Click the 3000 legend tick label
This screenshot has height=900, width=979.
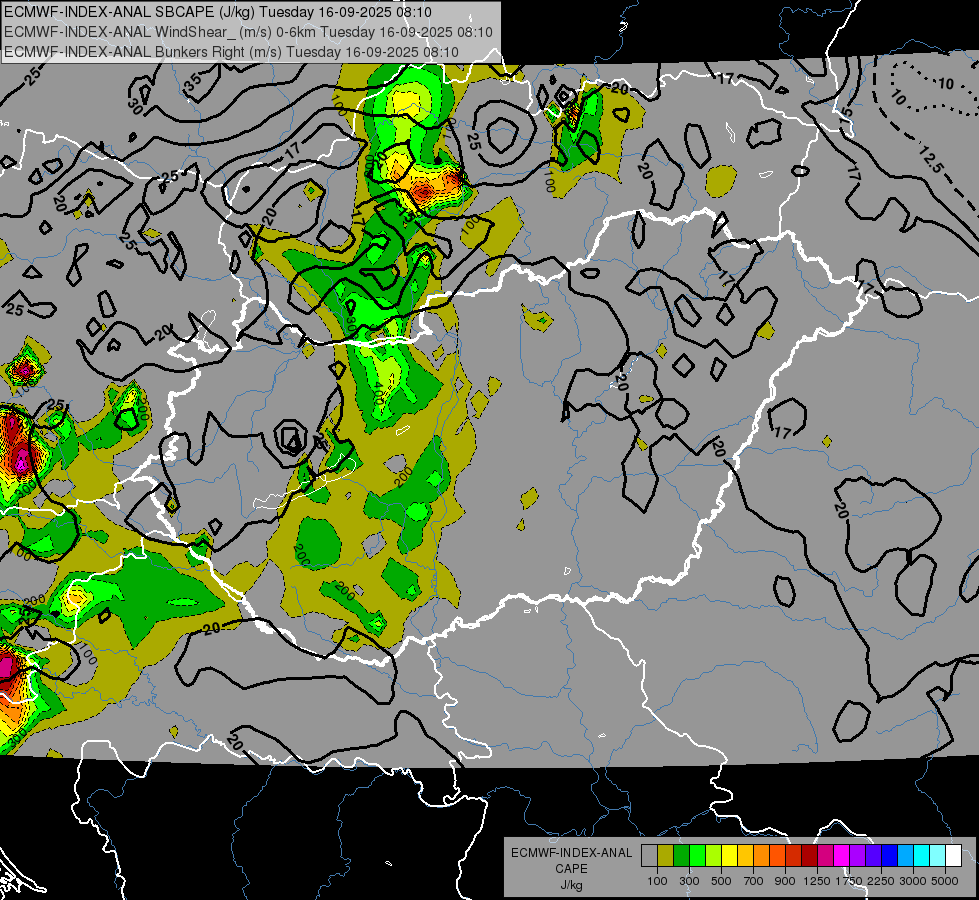[x=914, y=881]
